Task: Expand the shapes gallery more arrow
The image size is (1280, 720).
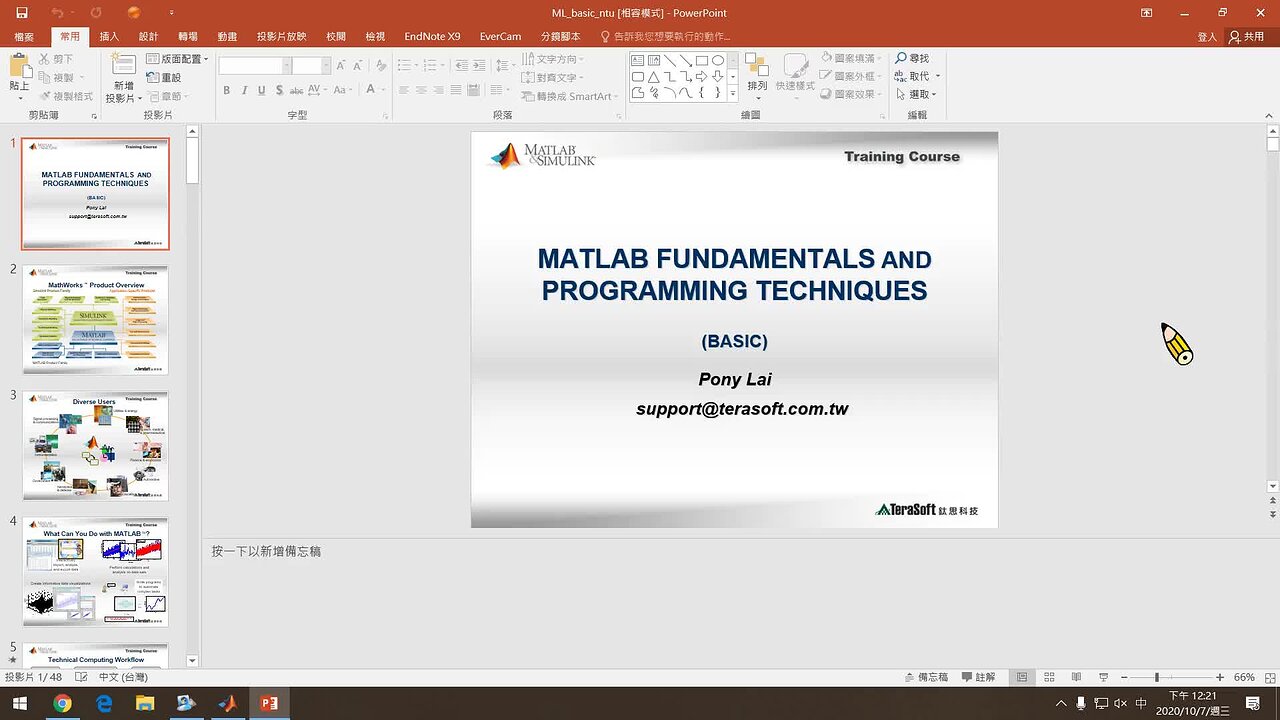Action: click(x=733, y=94)
